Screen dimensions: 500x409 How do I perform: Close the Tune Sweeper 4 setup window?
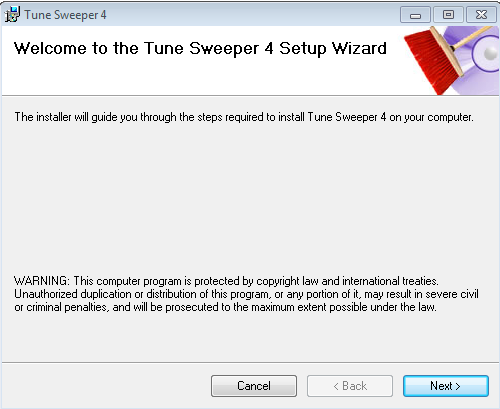[481, 15]
